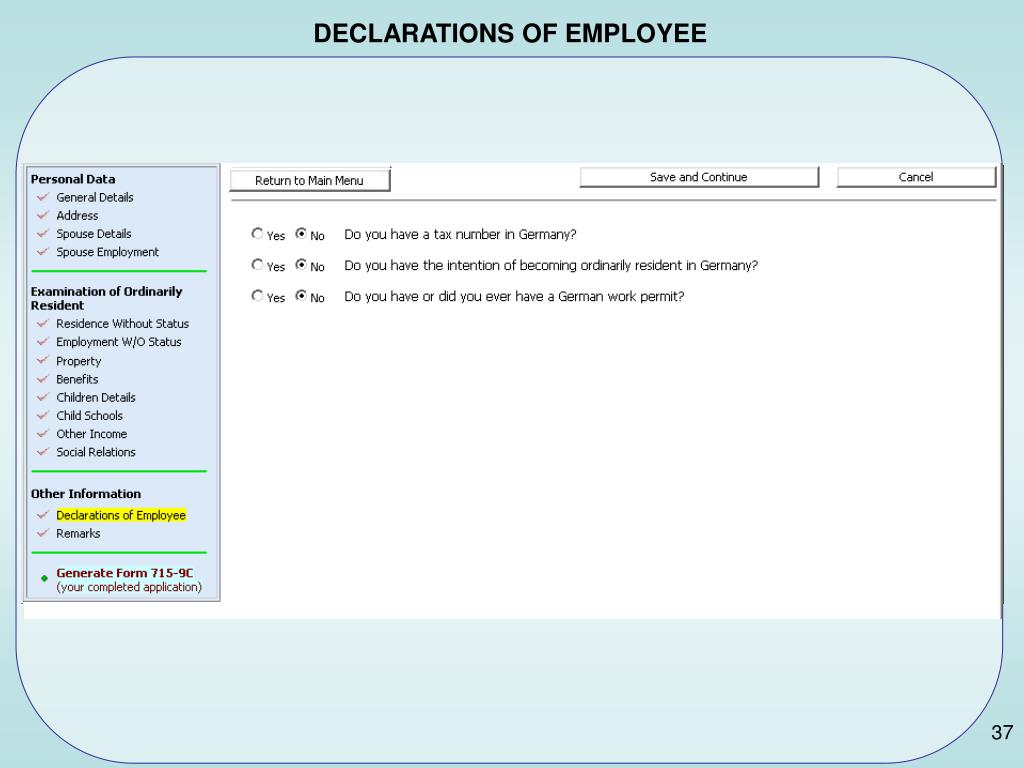Click the Other Information heading
This screenshot has height=768, width=1024.
pos(86,494)
